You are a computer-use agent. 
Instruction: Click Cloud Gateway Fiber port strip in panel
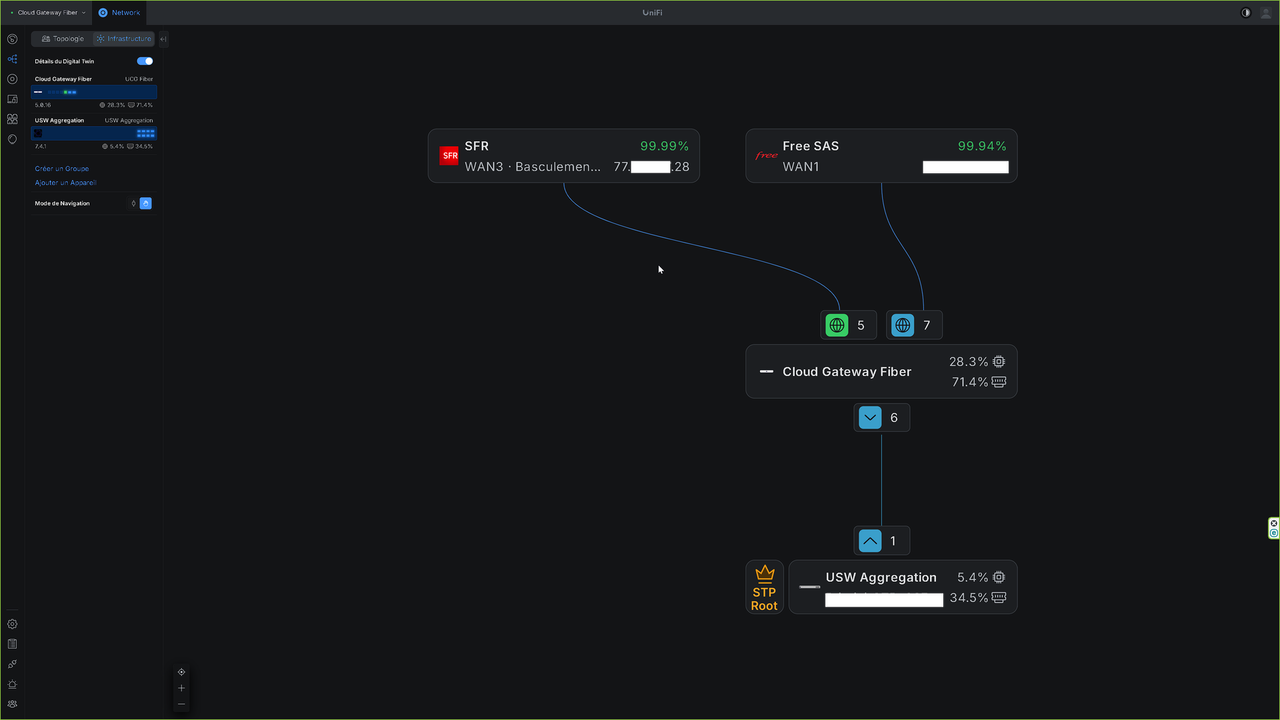coord(94,92)
